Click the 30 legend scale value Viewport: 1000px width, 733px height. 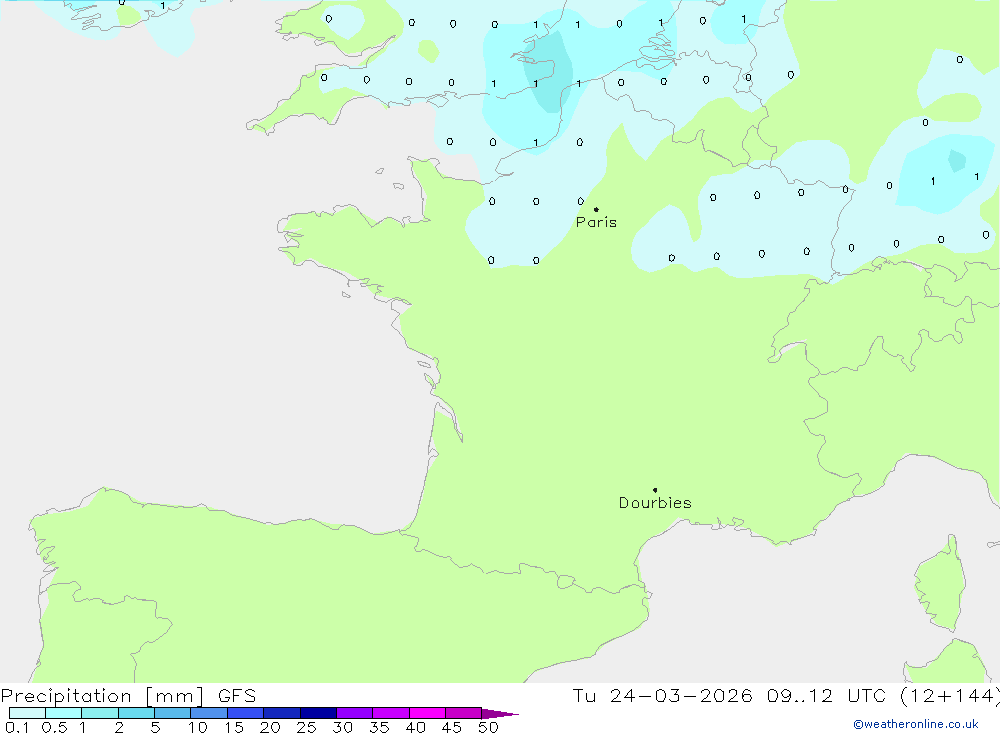pos(343,727)
